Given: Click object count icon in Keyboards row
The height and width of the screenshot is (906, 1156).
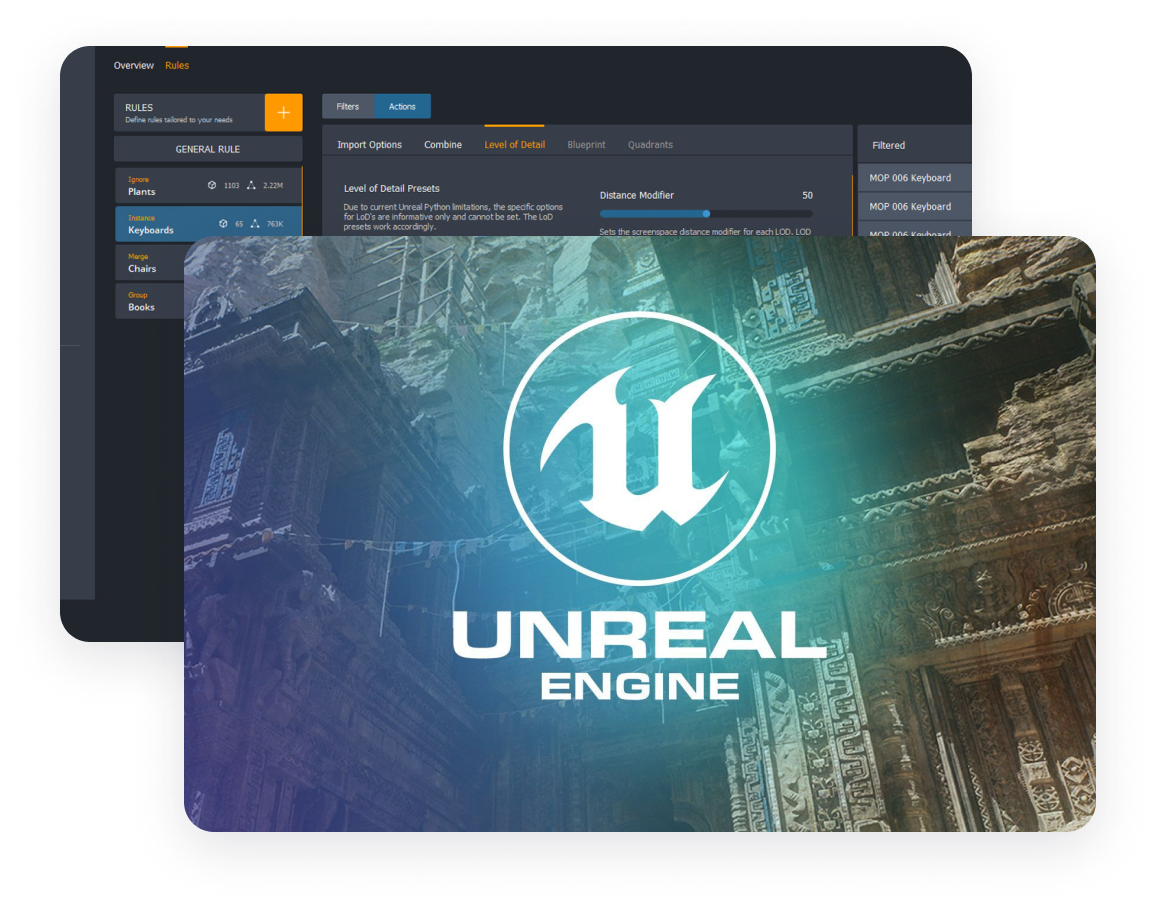Looking at the screenshot, I should point(223,223).
